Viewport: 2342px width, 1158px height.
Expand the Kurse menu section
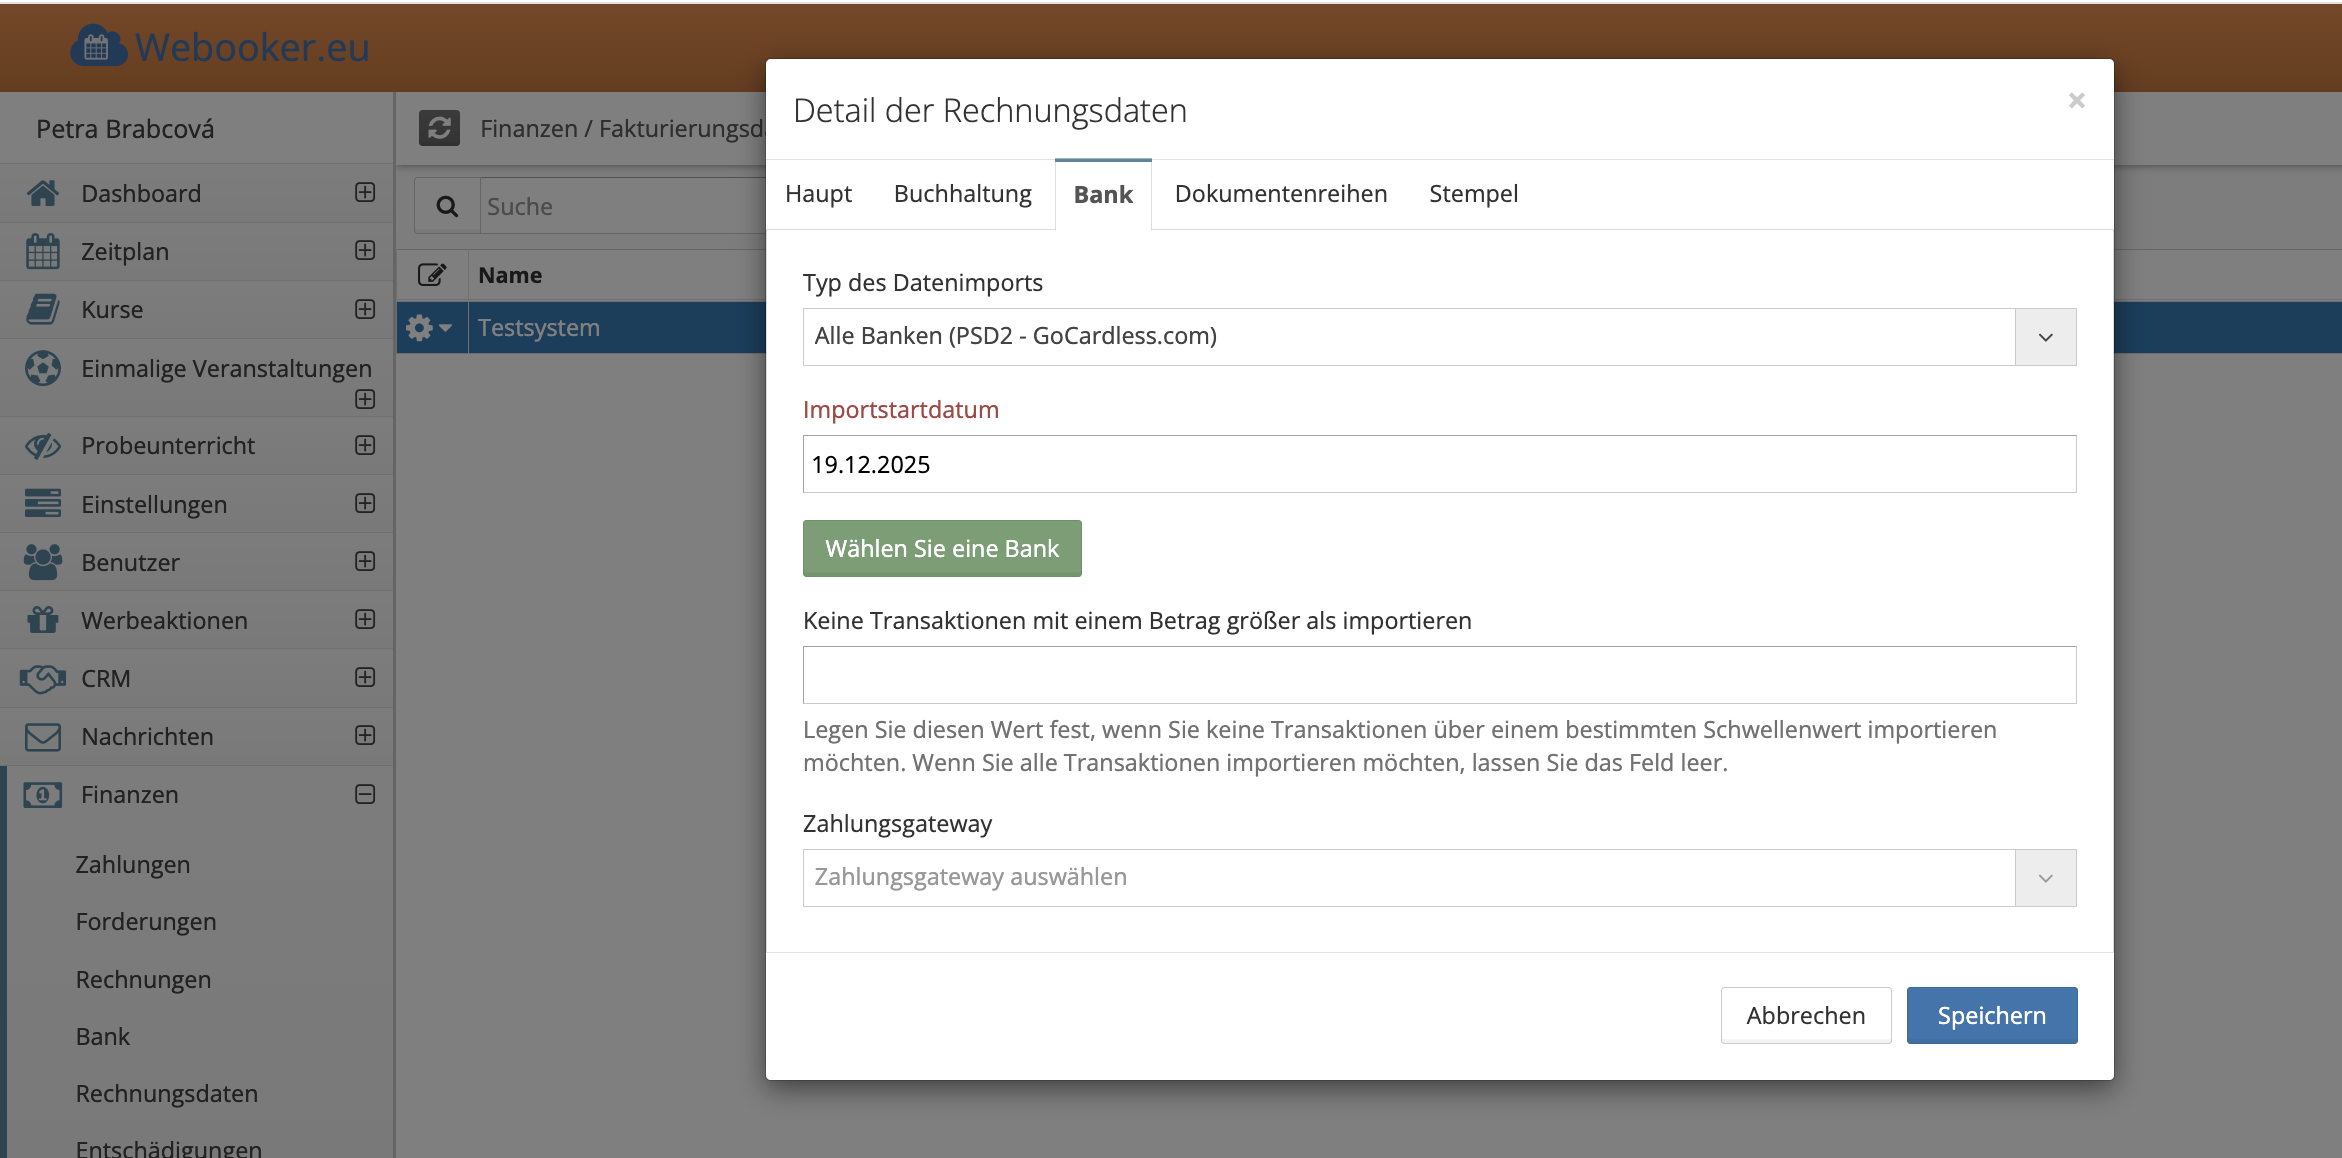365,309
